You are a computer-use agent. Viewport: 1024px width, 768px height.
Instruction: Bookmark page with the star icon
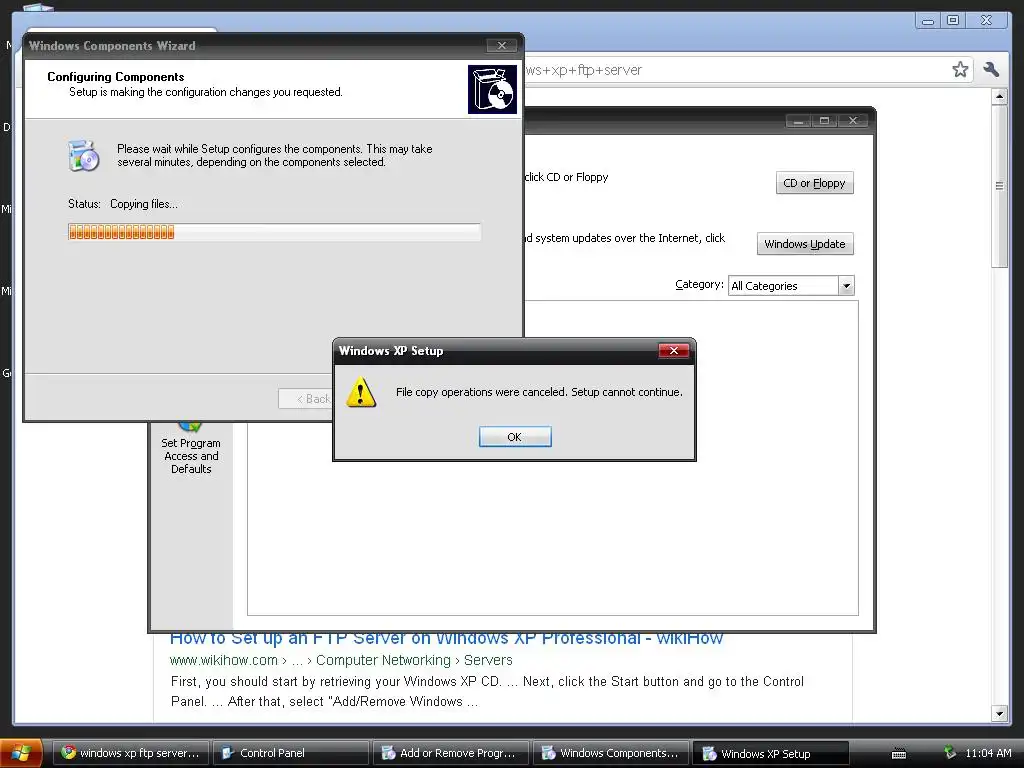click(x=960, y=69)
